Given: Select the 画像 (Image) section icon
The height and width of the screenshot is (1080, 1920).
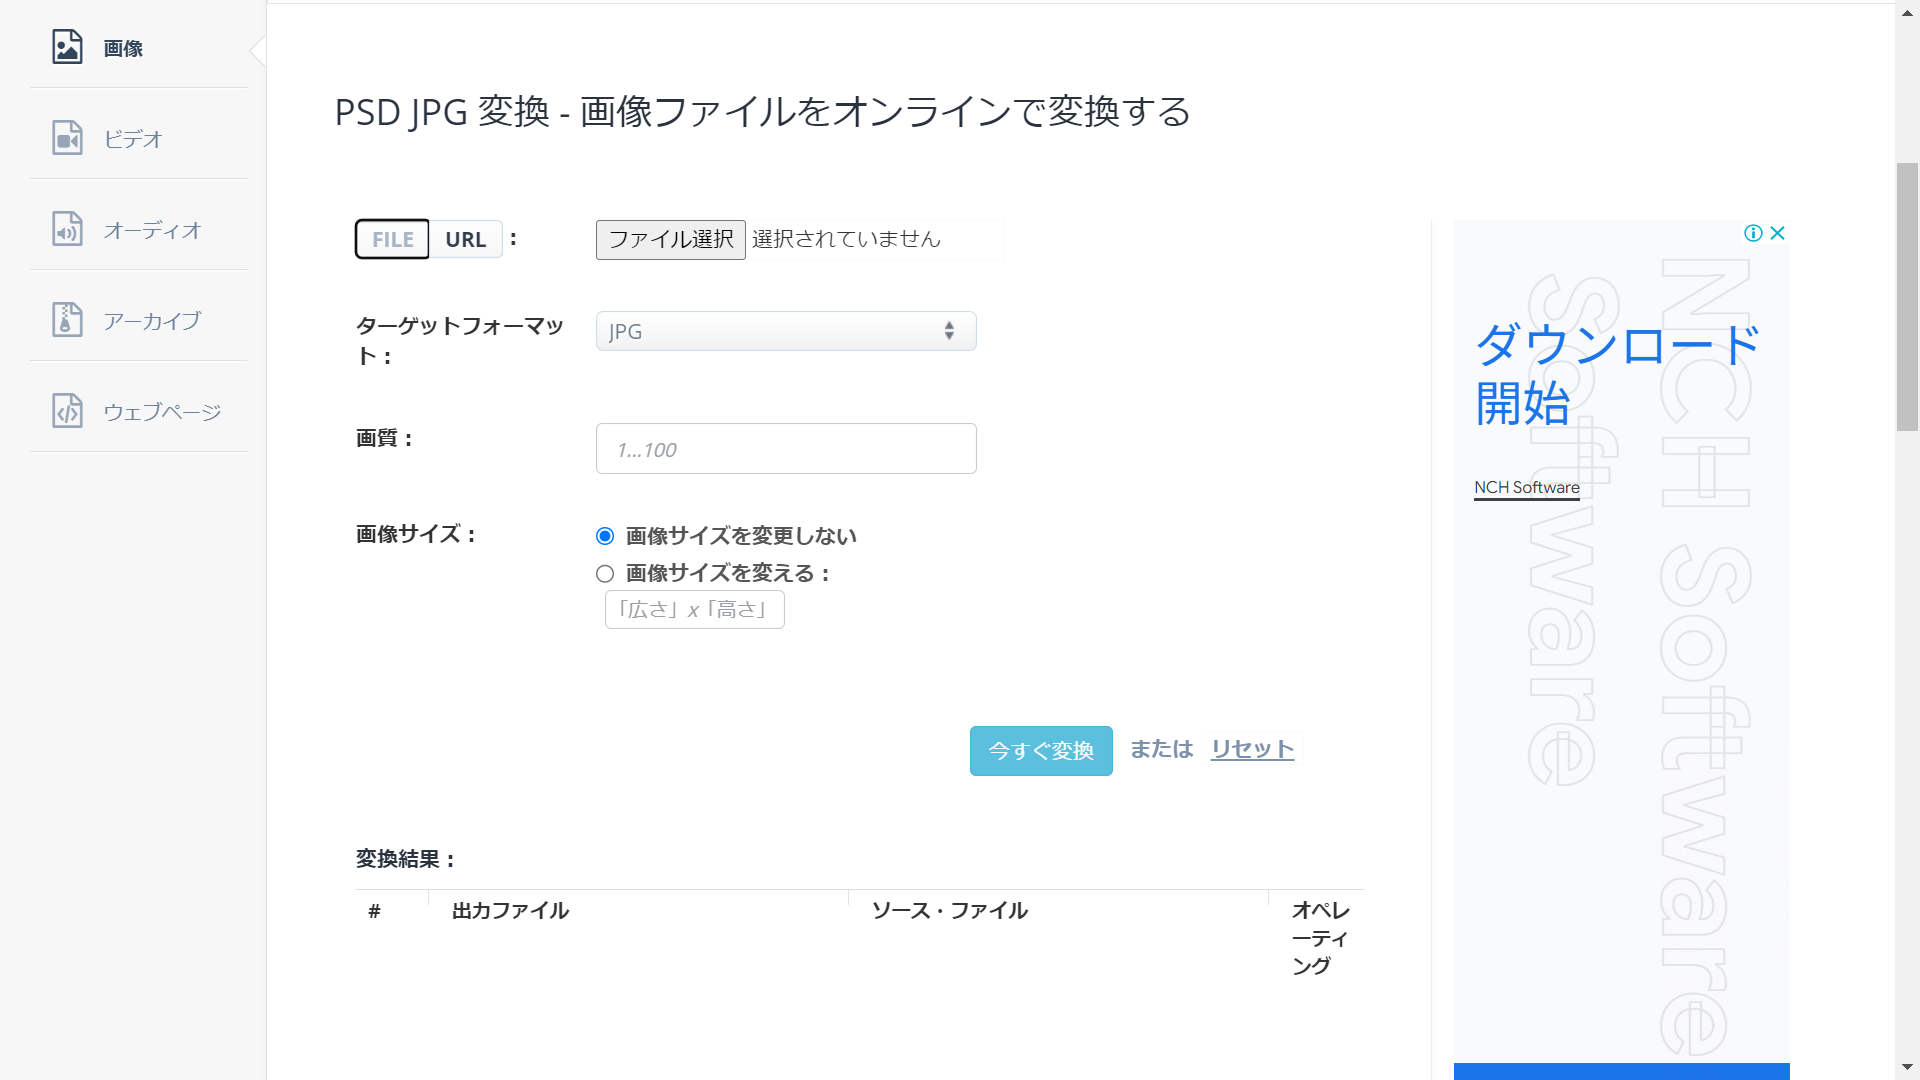Looking at the screenshot, I should pyautogui.click(x=66, y=47).
